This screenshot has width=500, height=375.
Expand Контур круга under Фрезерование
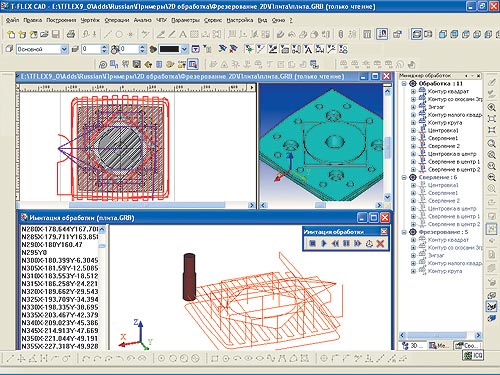point(413,271)
